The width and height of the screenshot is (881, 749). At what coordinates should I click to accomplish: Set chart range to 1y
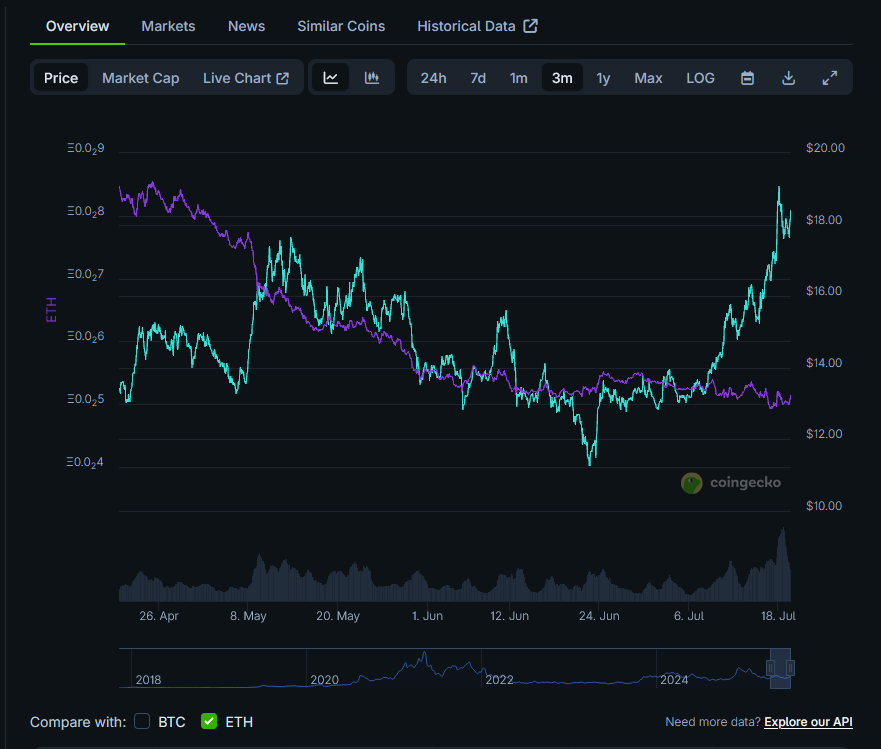coord(603,78)
